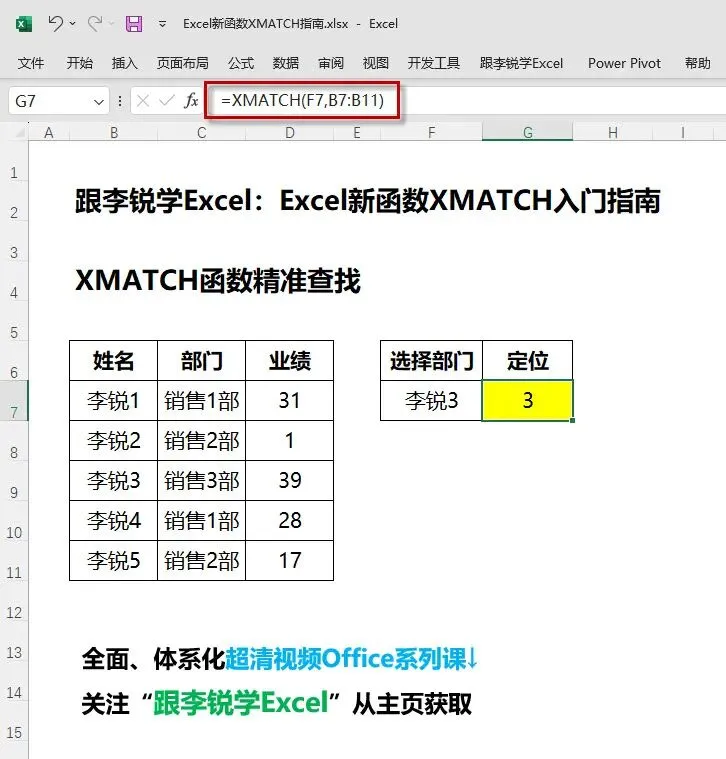Open the 帮助 tab
This screenshot has width=726, height=759.
coord(697,63)
